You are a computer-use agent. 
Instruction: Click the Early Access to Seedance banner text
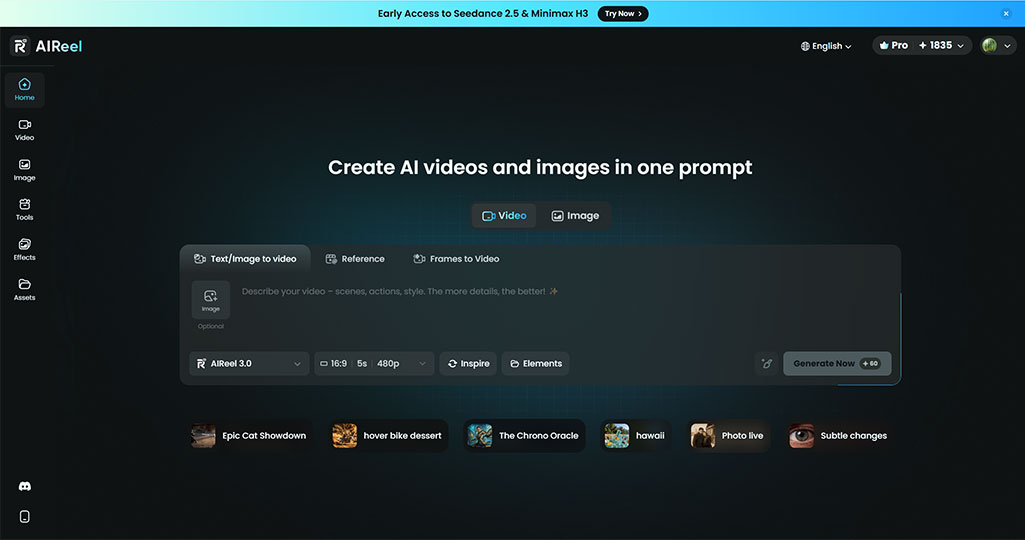coord(482,13)
